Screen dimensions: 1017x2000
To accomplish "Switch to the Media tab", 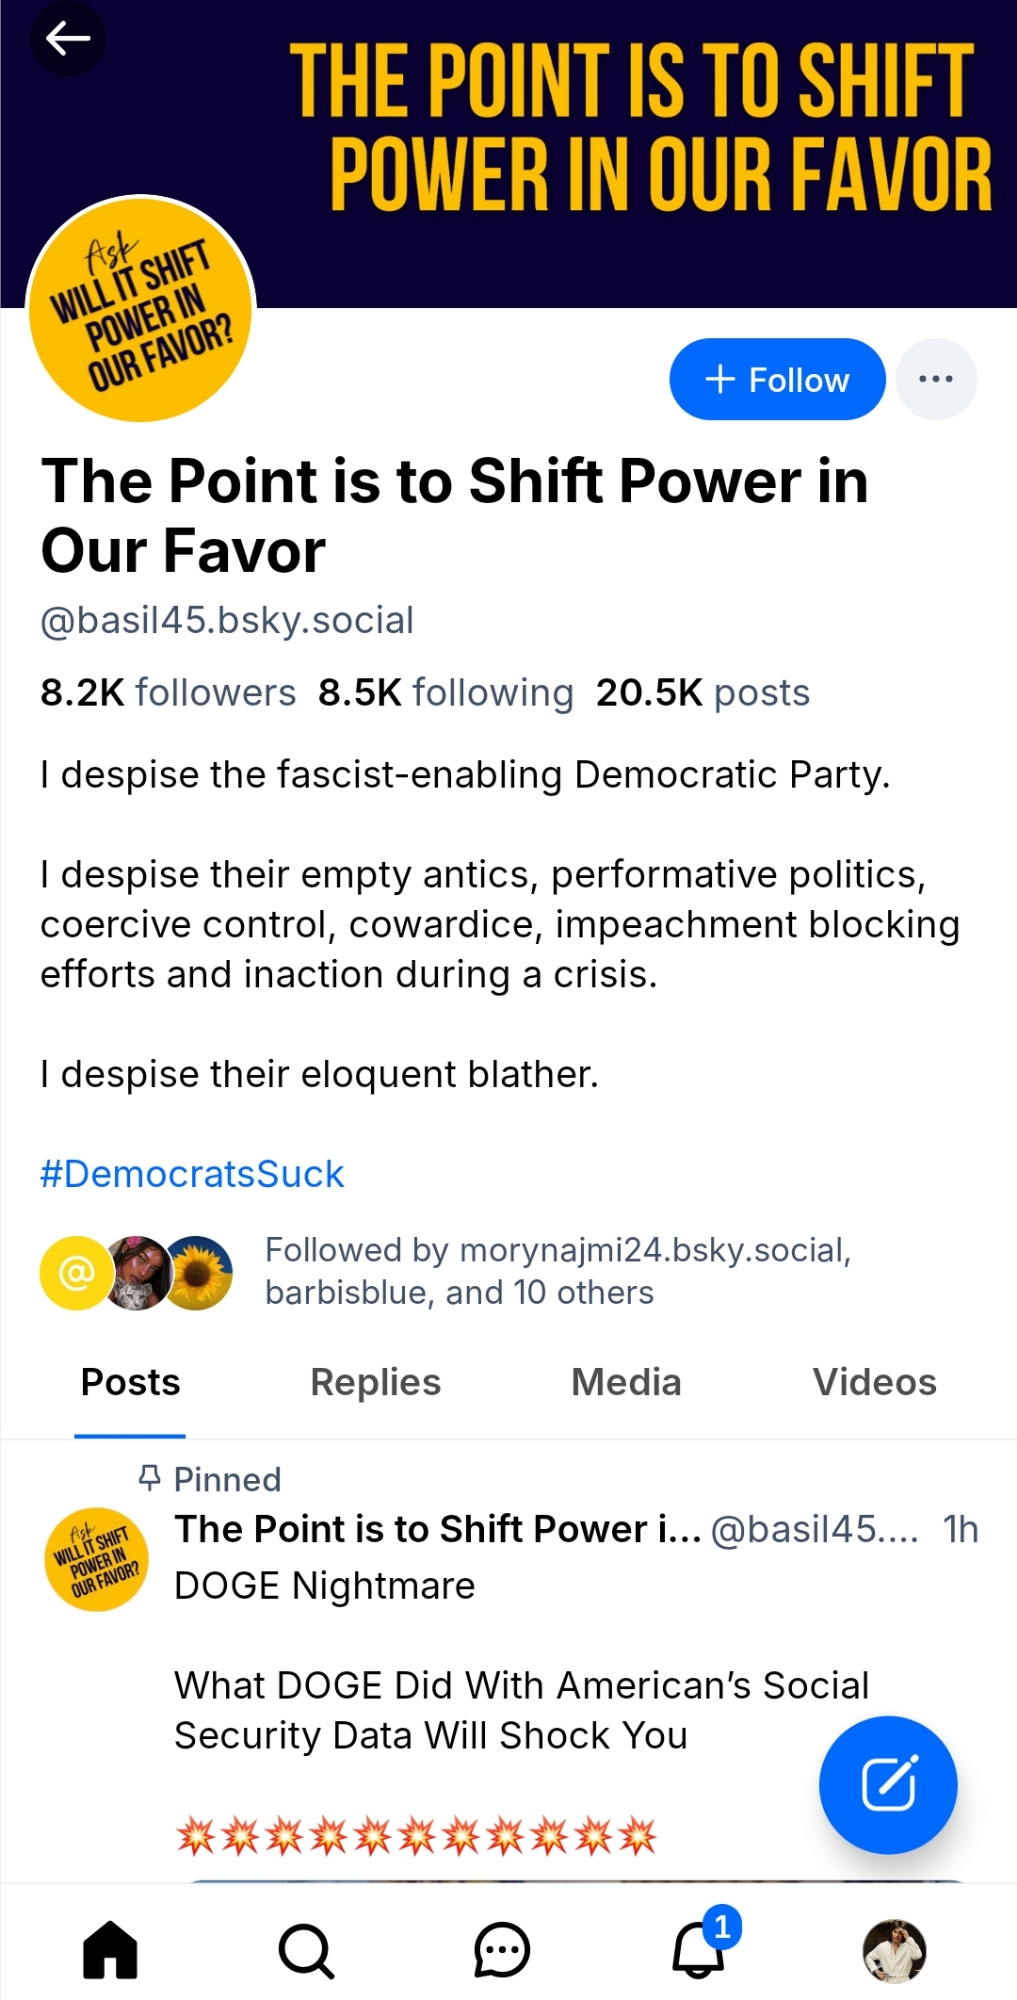I will (x=626, y=1382).
